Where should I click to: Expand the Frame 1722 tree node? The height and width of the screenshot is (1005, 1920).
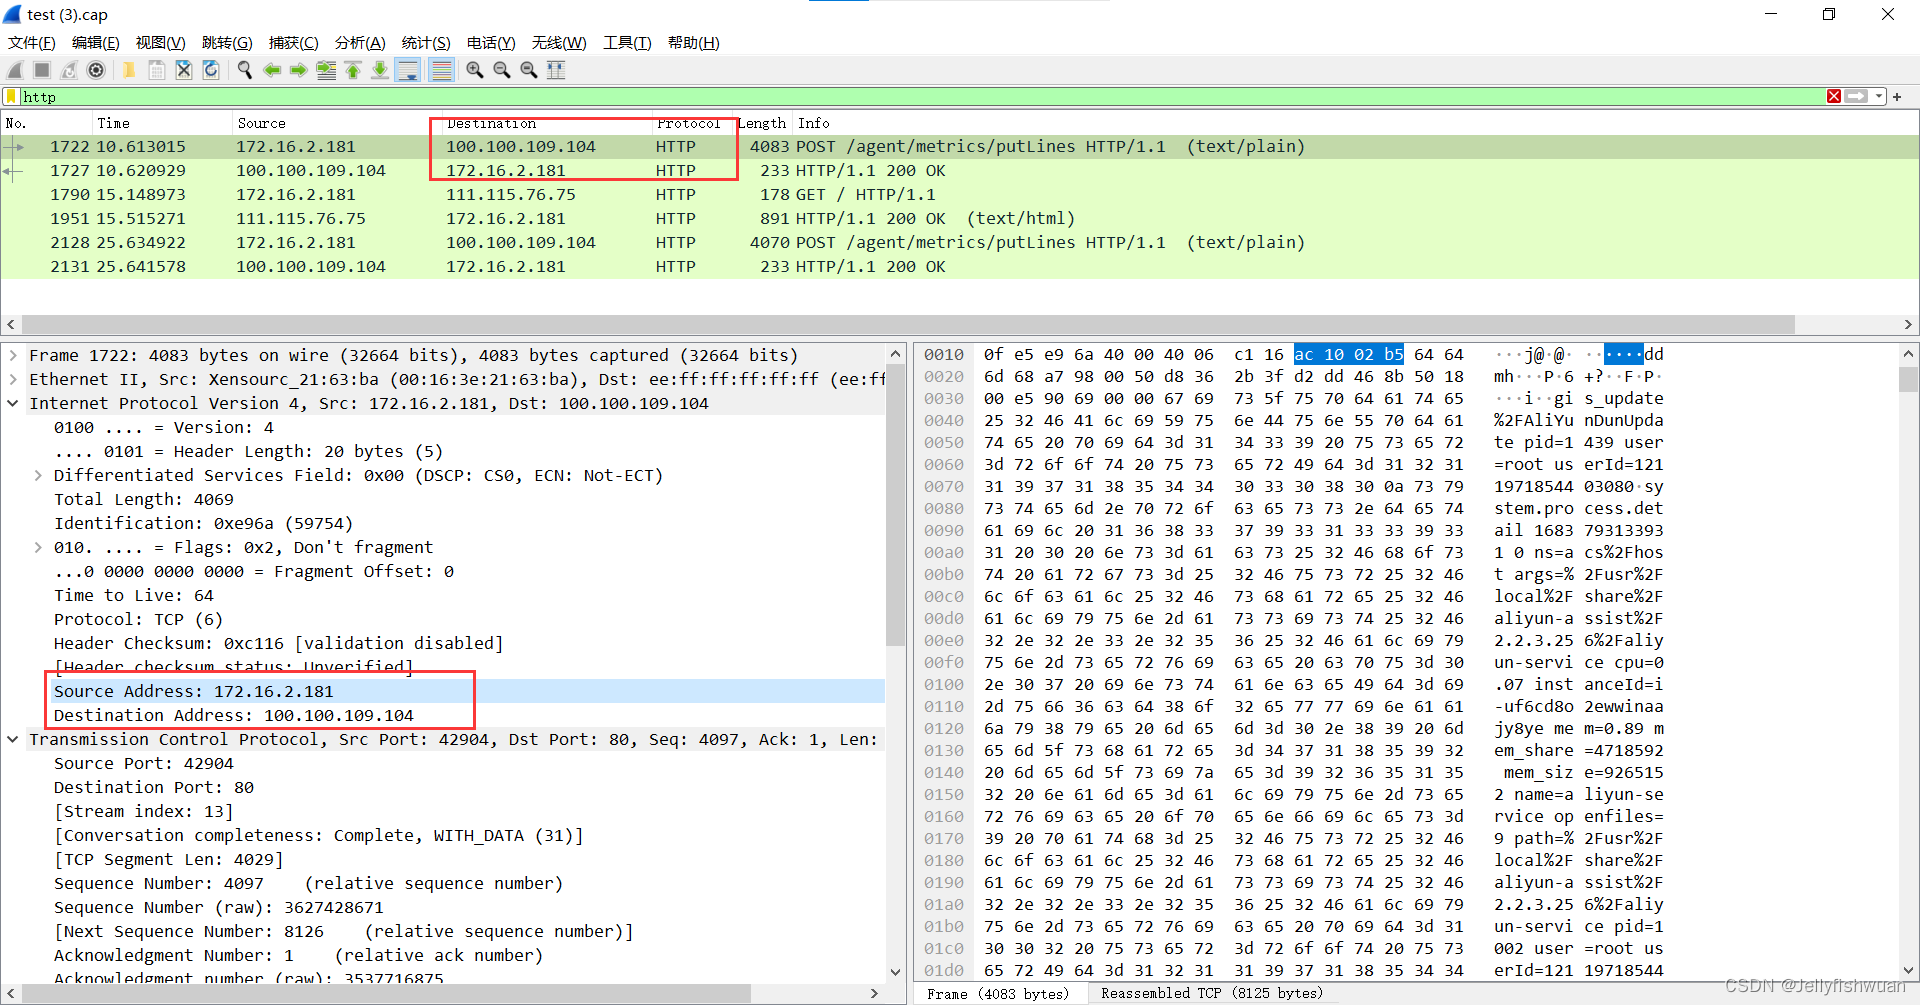[13, 355]
